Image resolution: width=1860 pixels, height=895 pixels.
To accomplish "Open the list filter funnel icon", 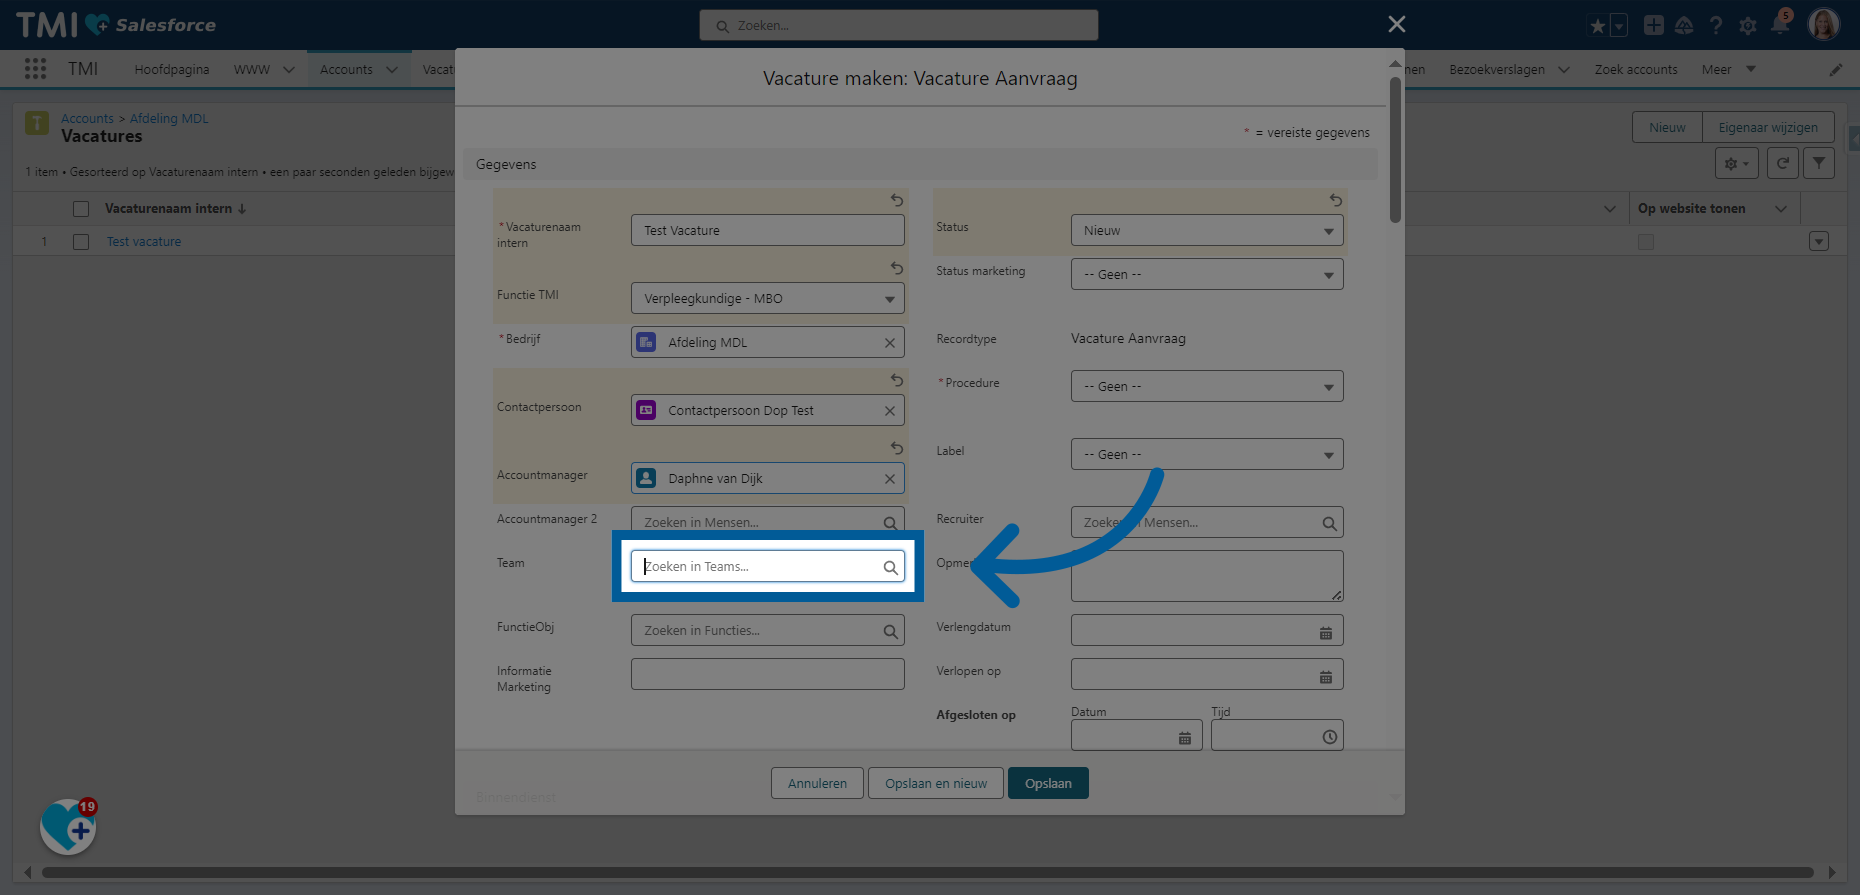I will click(x=1819, y=163).
